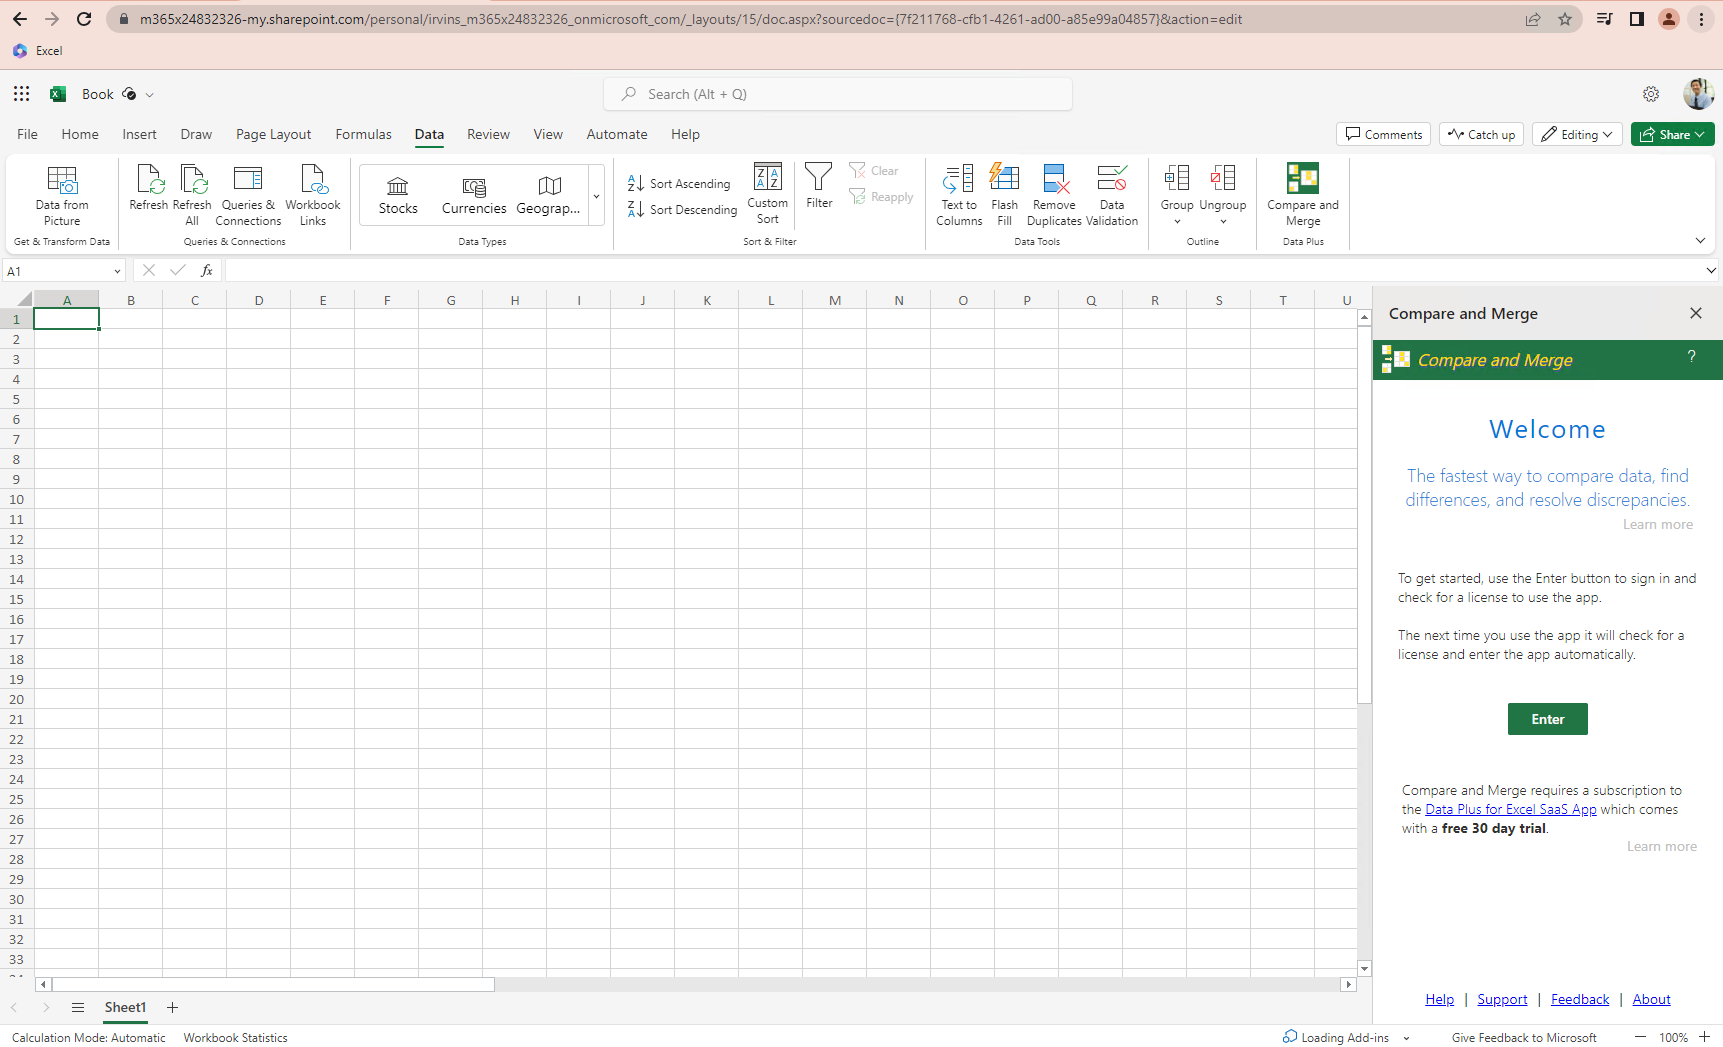The height and width of the screenshot is (1047, 1723).
Task: Click Refresh All in ribbon
Action: tap(192, 196)
